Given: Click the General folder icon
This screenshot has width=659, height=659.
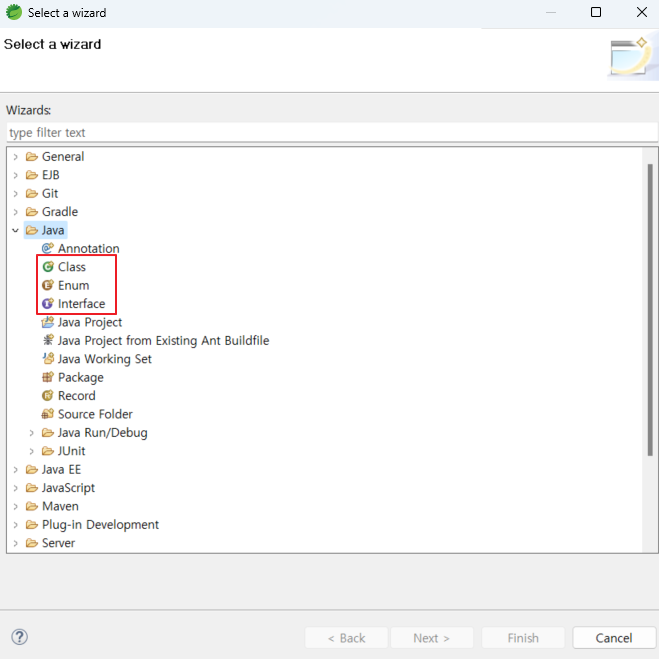Looking at the screenshot, I should [x=32, y=157].
